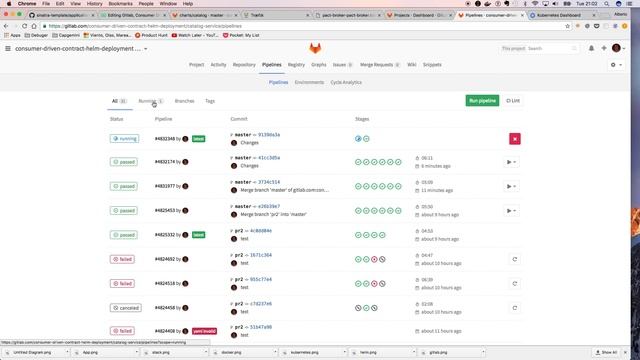
Task: Open pipeline #4825453 link
Action: click(x=165, y=211)
